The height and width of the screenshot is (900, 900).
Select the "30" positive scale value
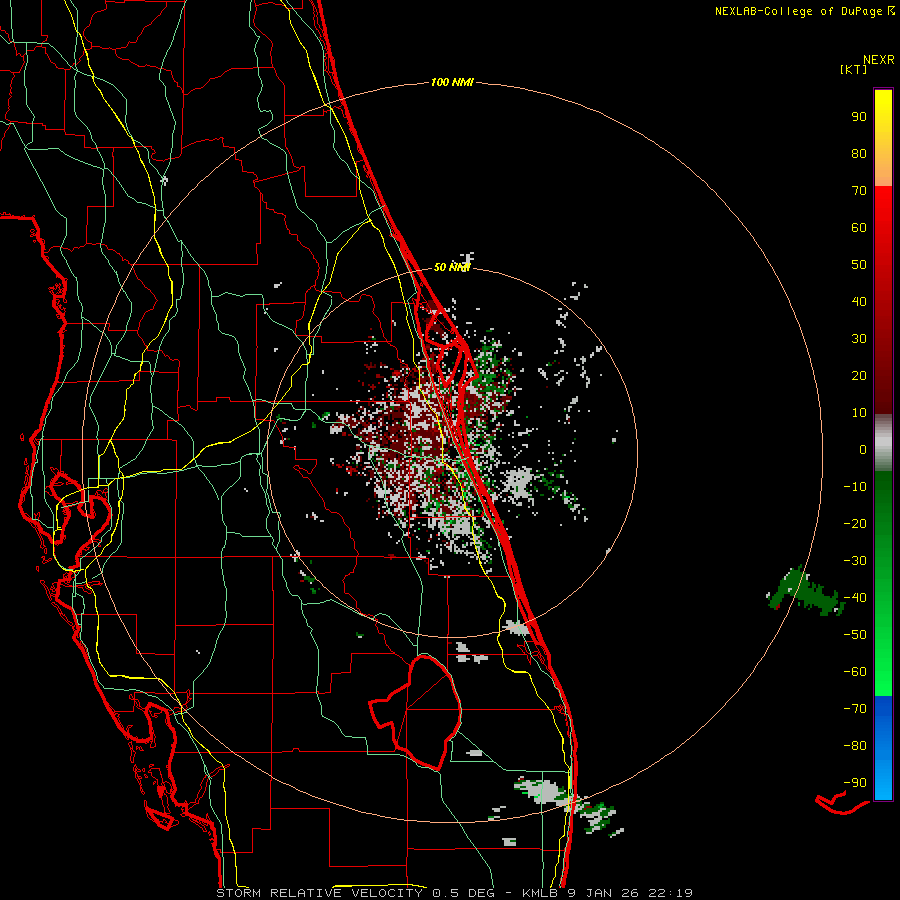point(859,339)
